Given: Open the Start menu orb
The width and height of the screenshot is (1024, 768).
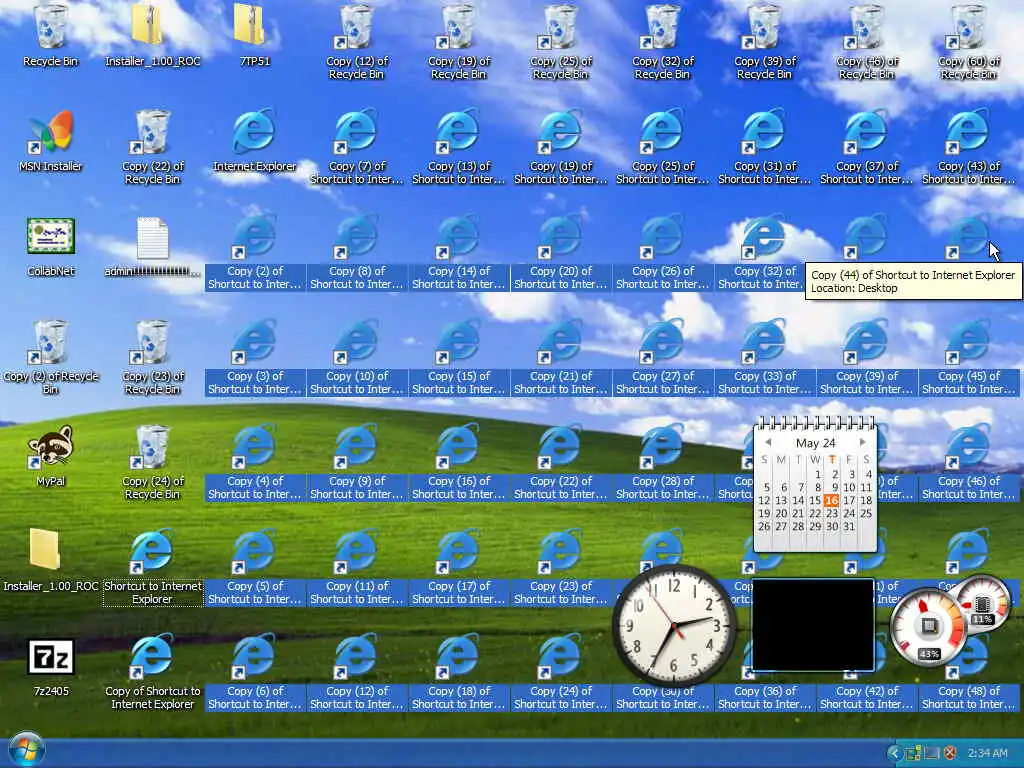Looking at the screenshot, I should pyautogui.click(x=26, y=749).
